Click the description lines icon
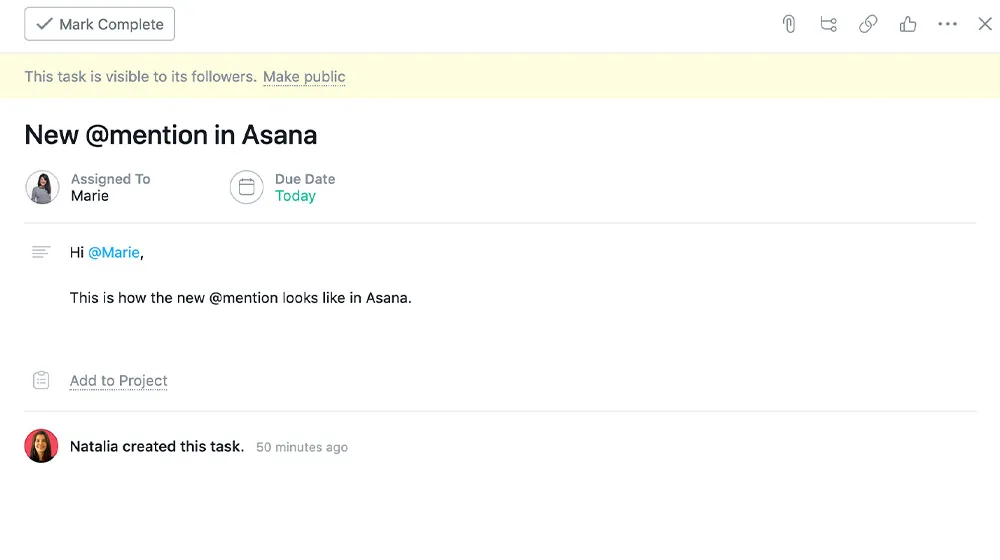1000x560 pixels. click(41, 252)
